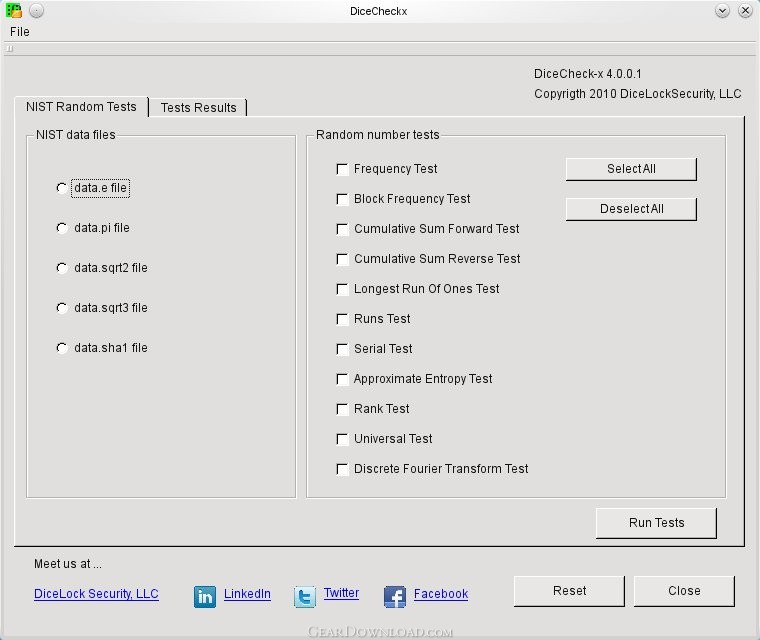The height and width of the screenshot is (640, 760).
Task: Open the LinkedIn text link
Action: 247,594
